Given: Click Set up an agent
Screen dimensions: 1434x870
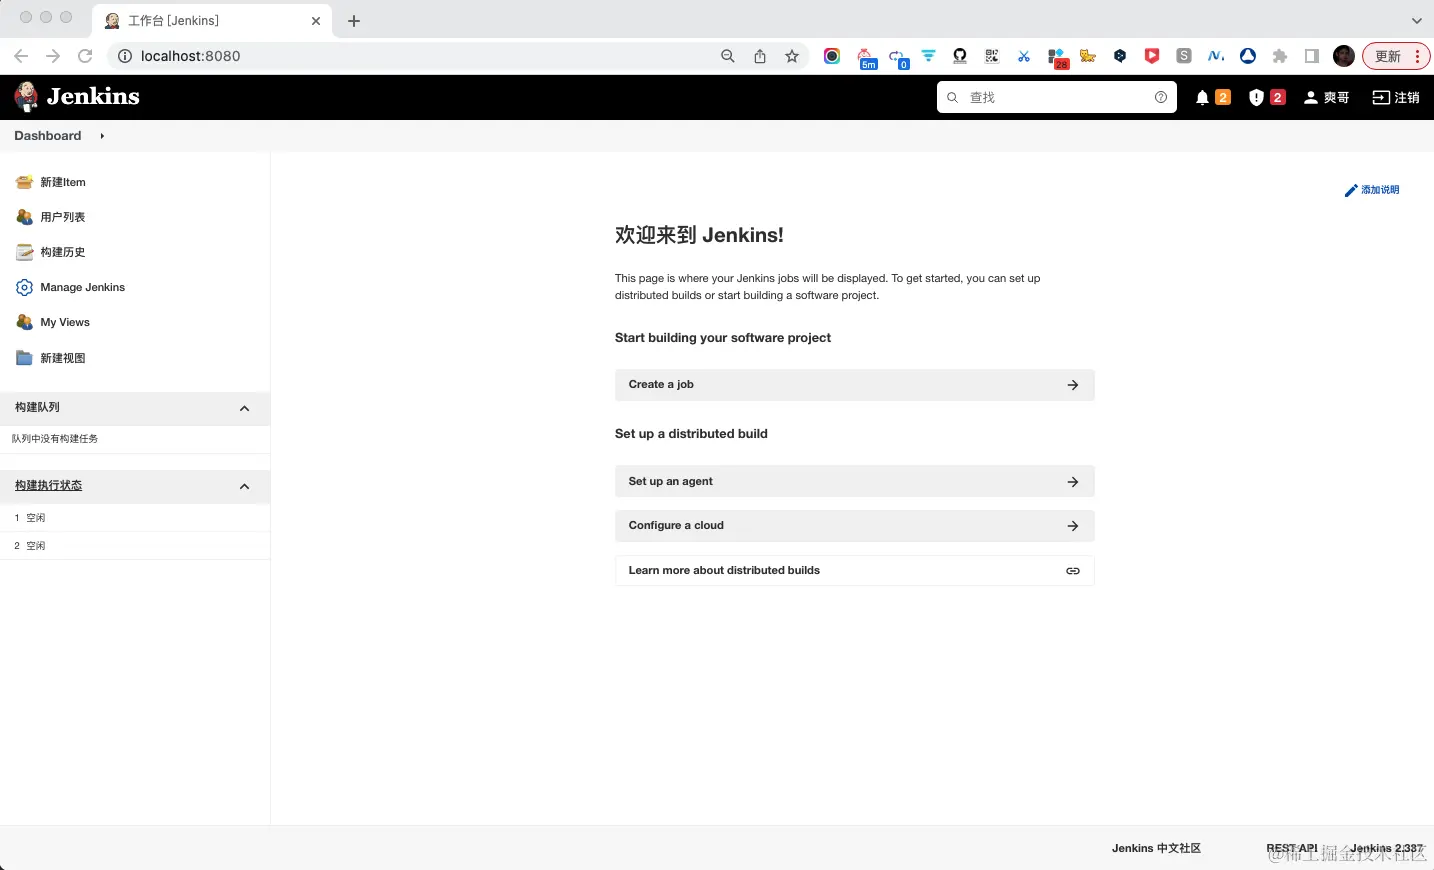Looking at the screenshot, I should (x=855, y=482).
